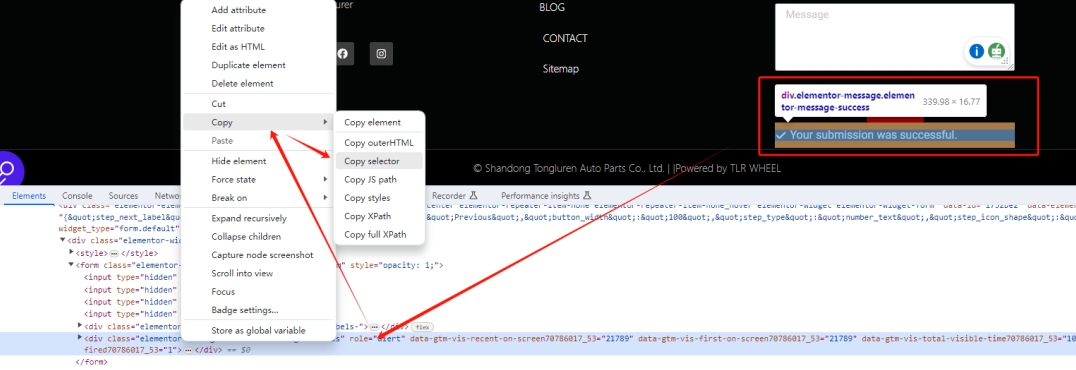Click the div.elementor-message tooltip label
This screenshot has width=1076, height=370.
847,102
